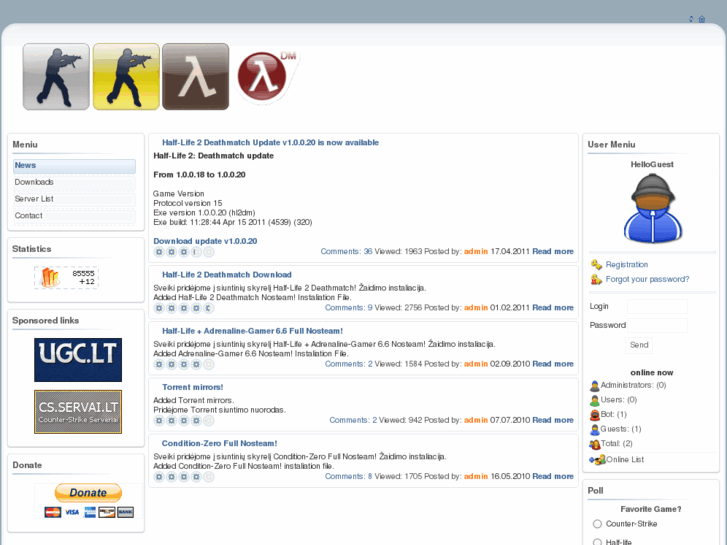Click Read more on 17.04.2011 post
Viewport: 727px width, 545px height.
coord(553,251)
